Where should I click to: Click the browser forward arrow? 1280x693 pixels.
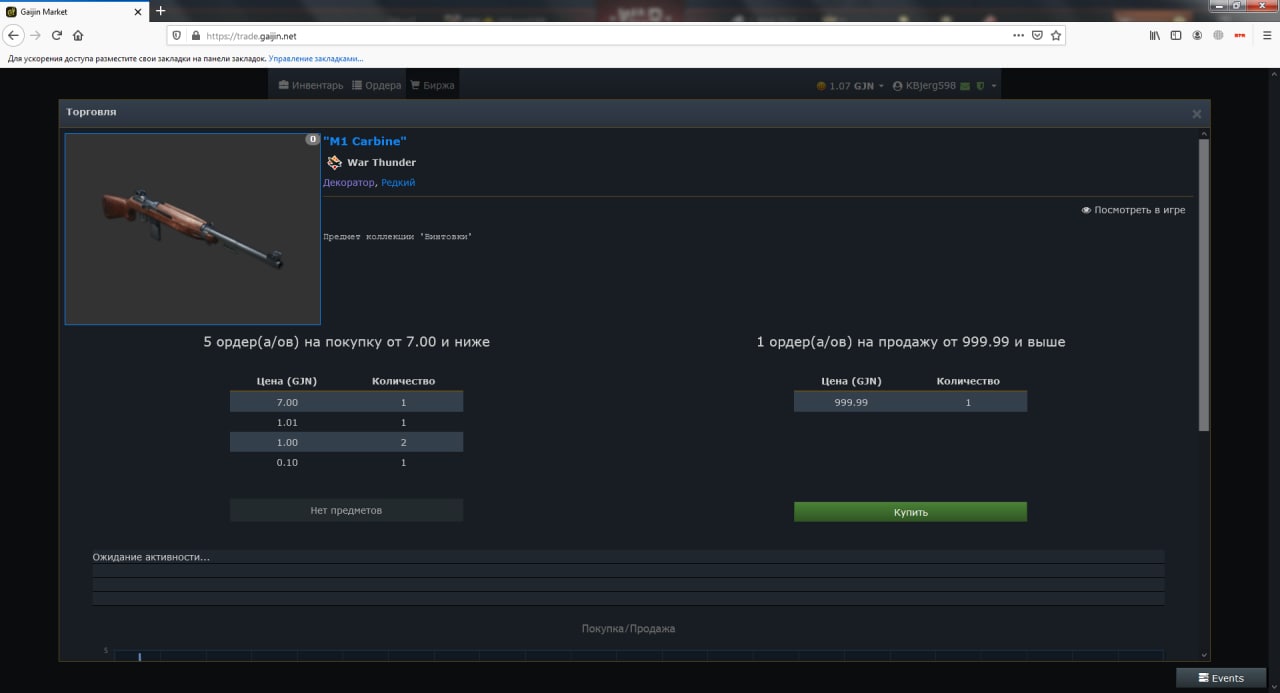36,35
